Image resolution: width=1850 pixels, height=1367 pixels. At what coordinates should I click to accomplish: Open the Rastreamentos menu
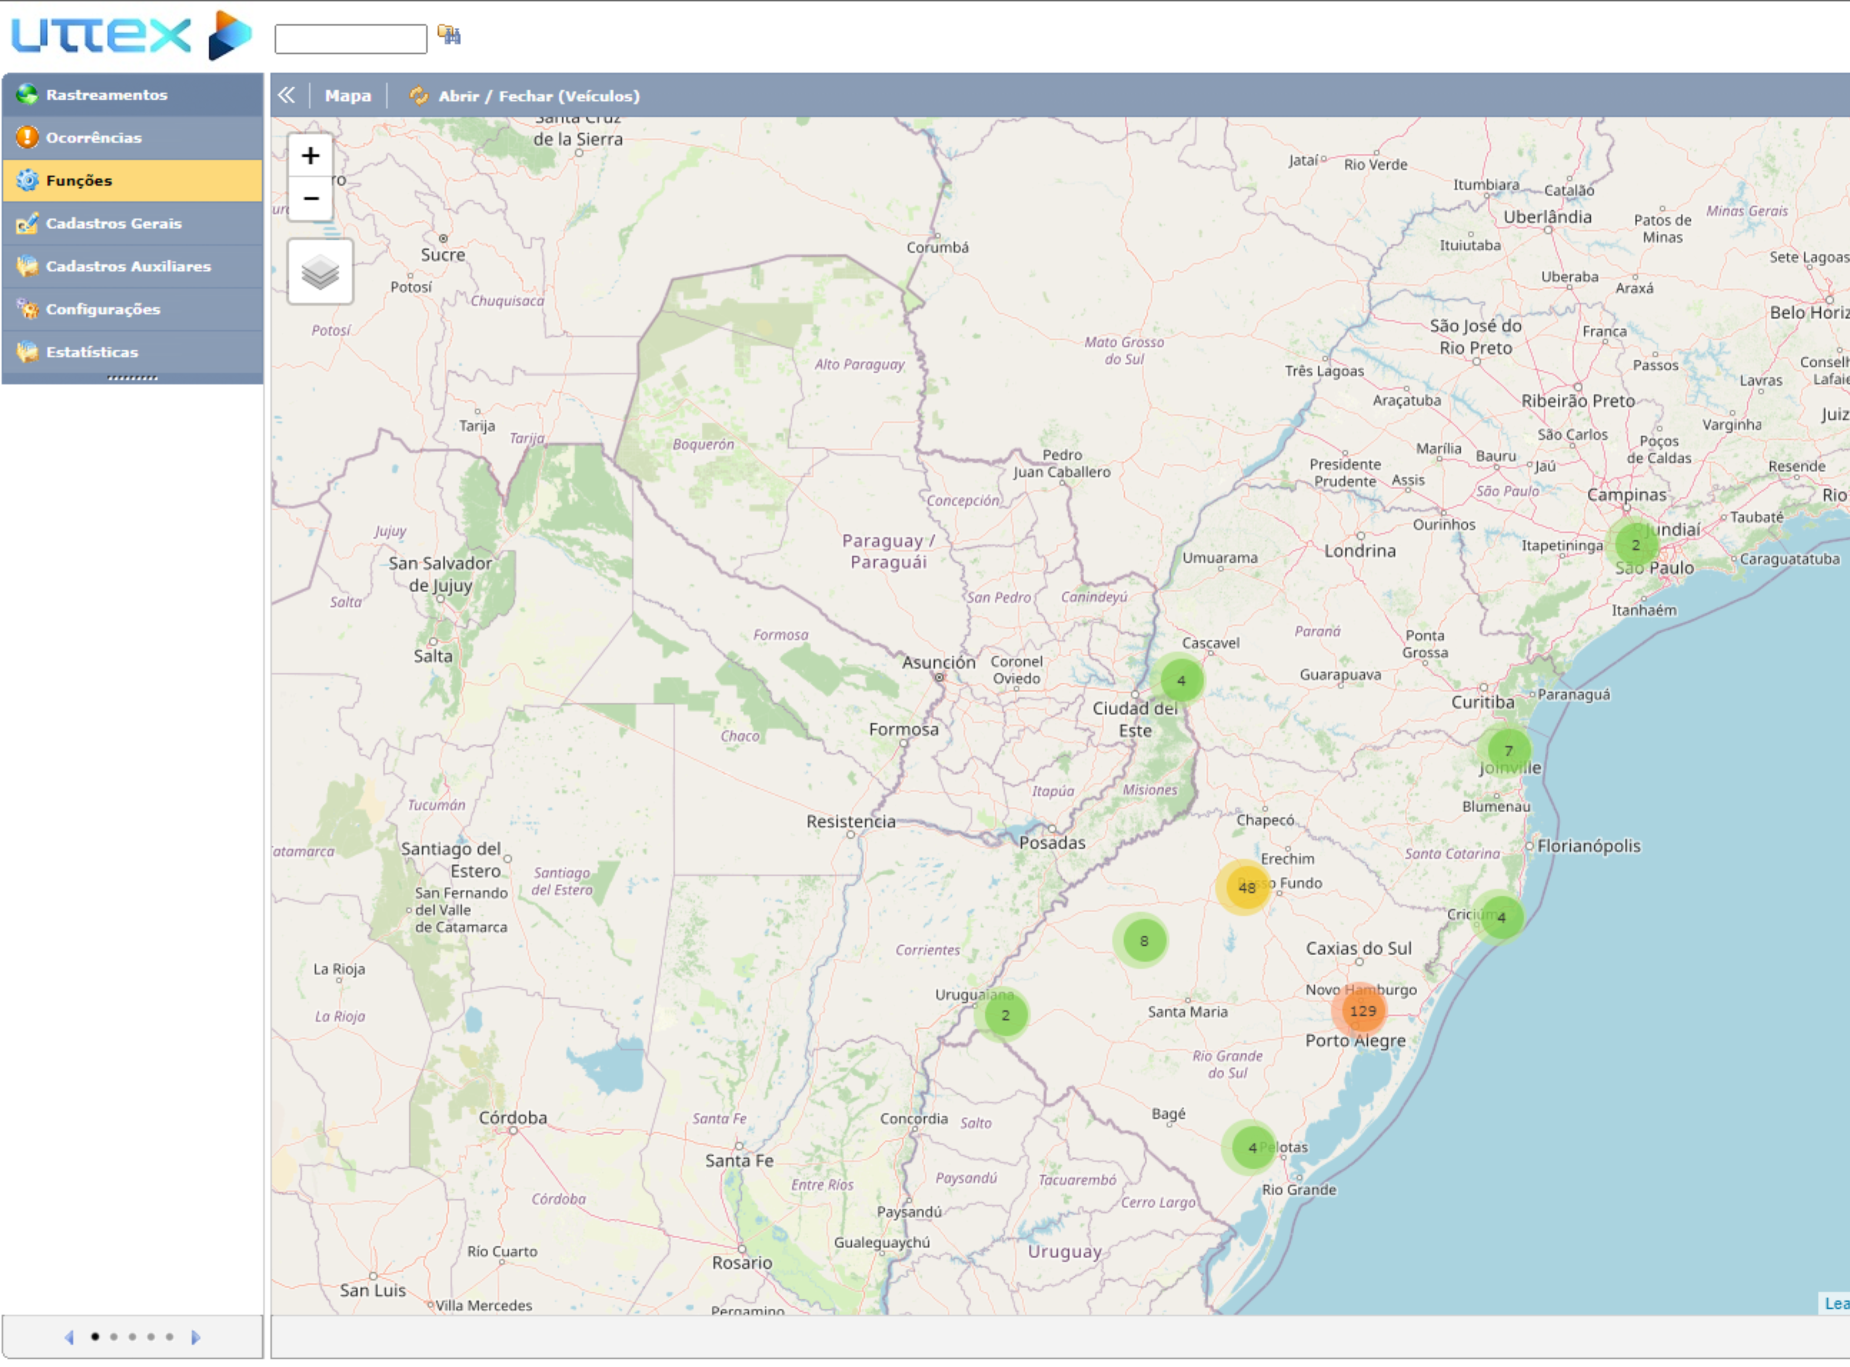click(x=132, y=95)
